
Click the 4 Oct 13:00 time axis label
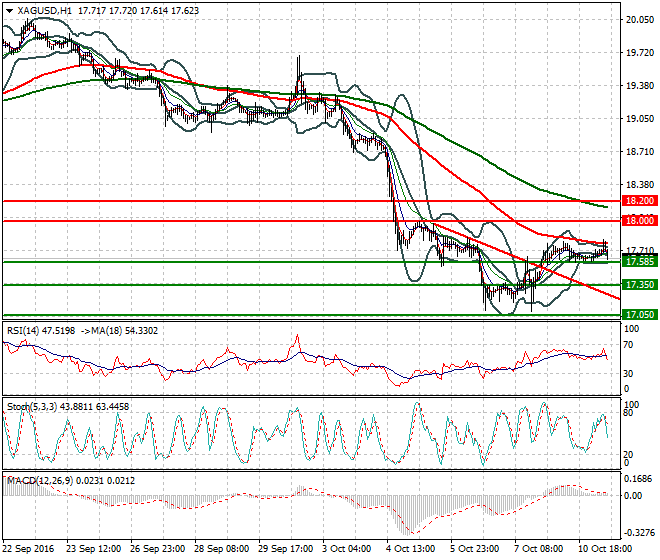[x=411, y=549]
